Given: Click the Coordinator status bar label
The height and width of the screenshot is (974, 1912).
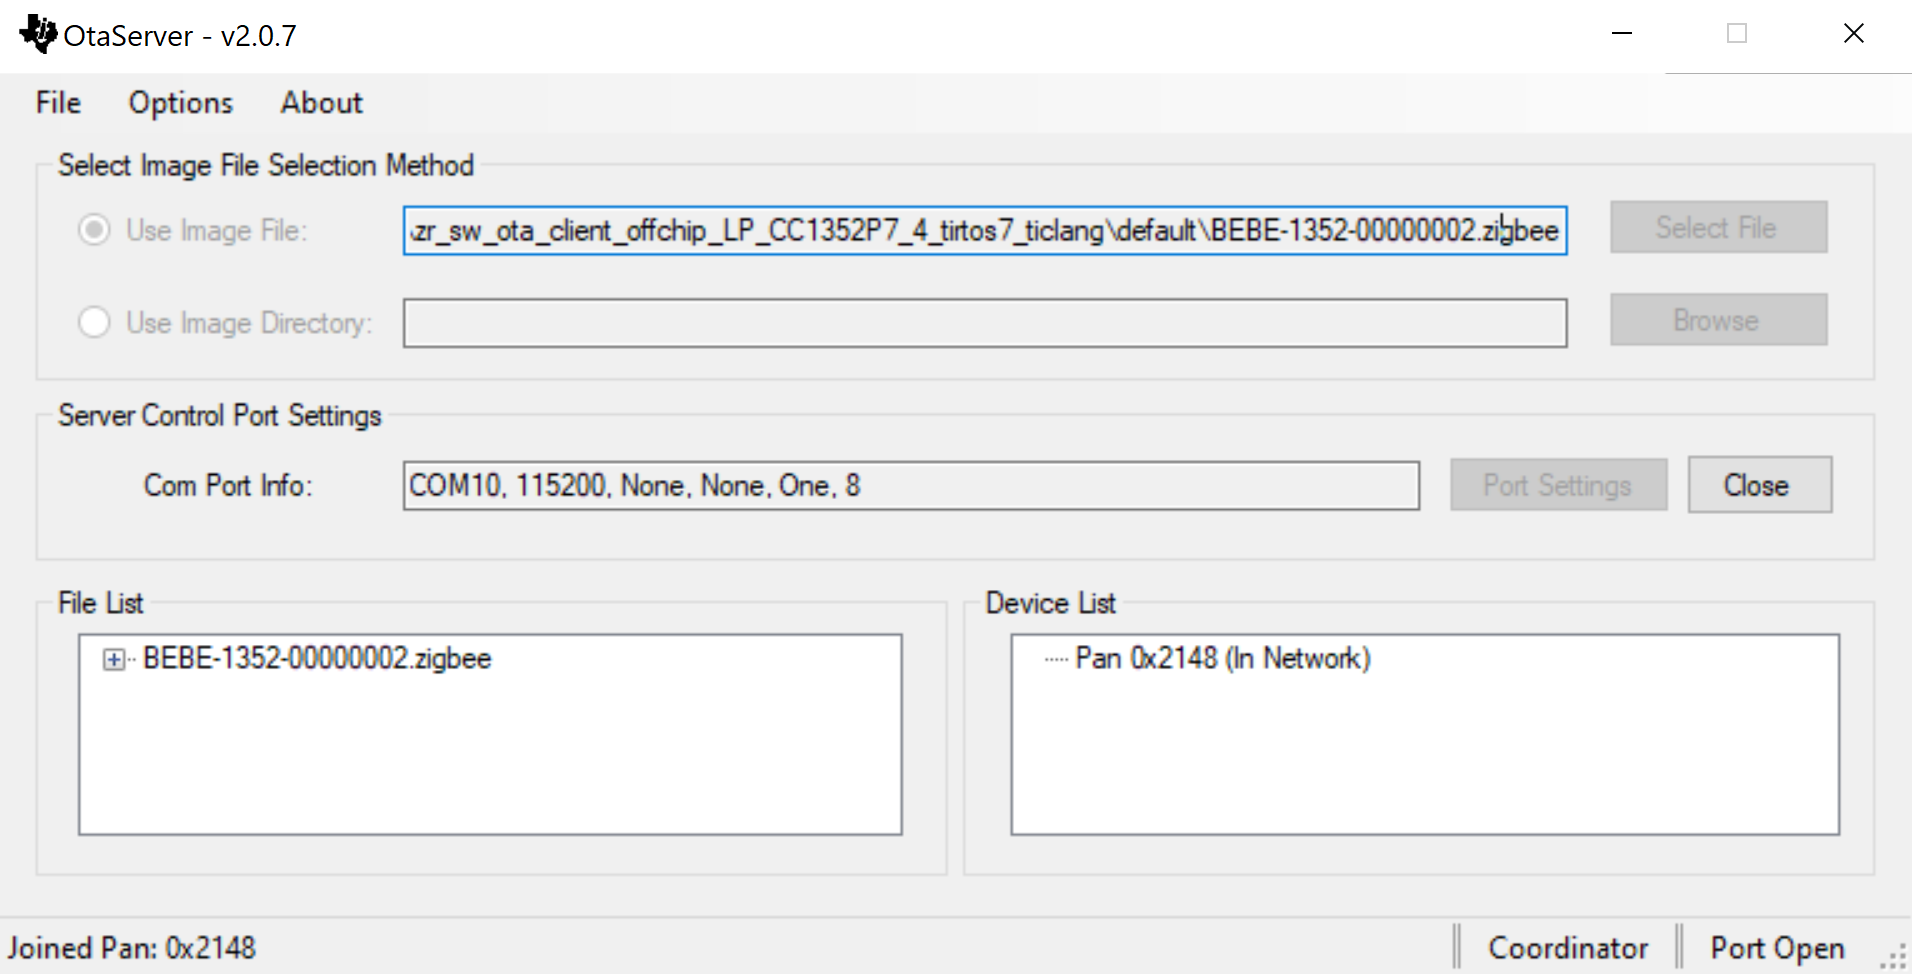Looking at the screenshot, I should (x=1568, y=948).
